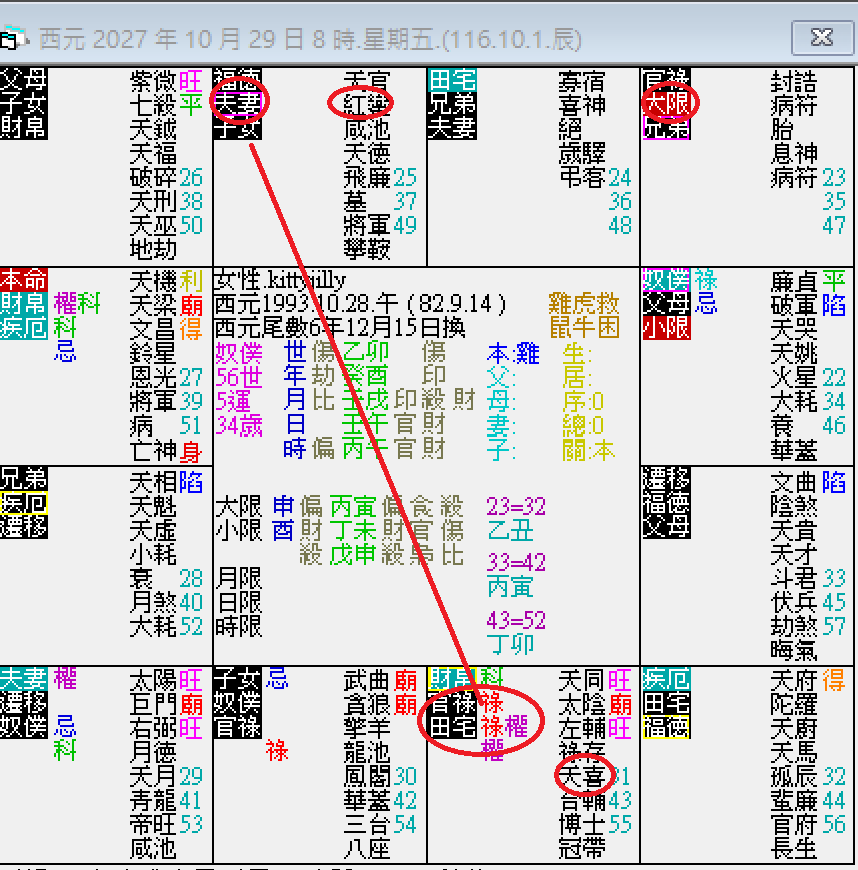The height and width of the screenshot is (870, 858).
Task: Select the 晦氣 entry
Action: (794, 650)
